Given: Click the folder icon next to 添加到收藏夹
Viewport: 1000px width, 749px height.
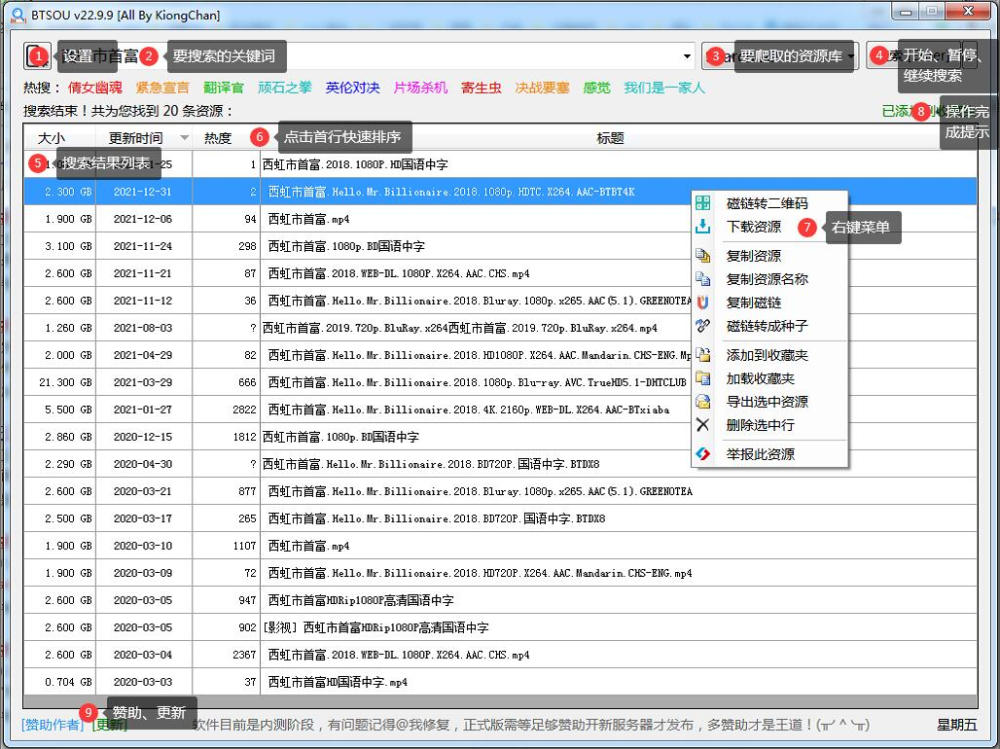Looking at the screenshot, I should [703, 354].
